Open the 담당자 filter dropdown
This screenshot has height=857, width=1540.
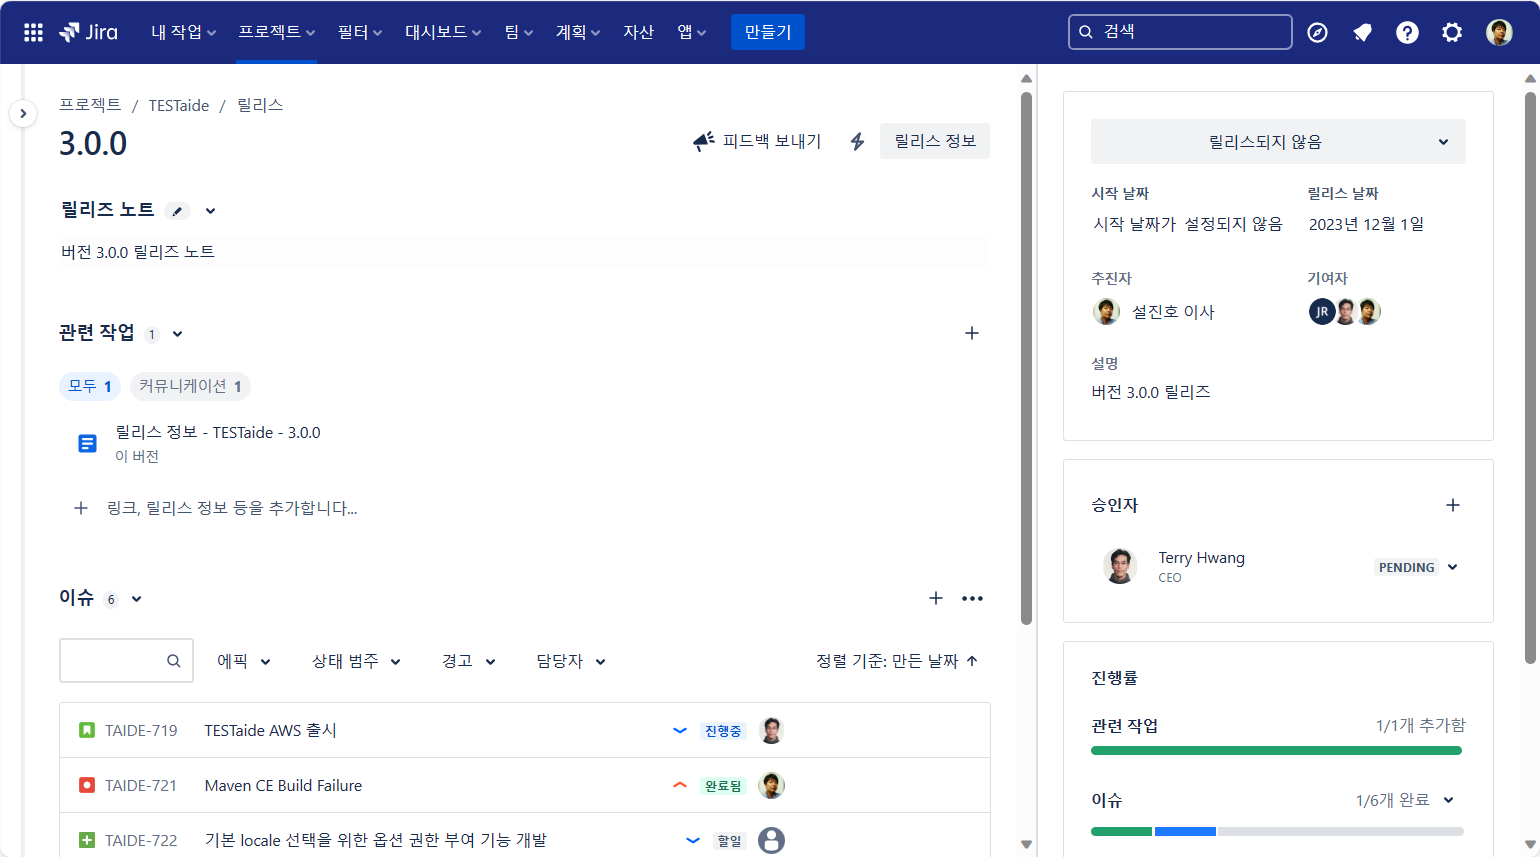coord(571,661)
